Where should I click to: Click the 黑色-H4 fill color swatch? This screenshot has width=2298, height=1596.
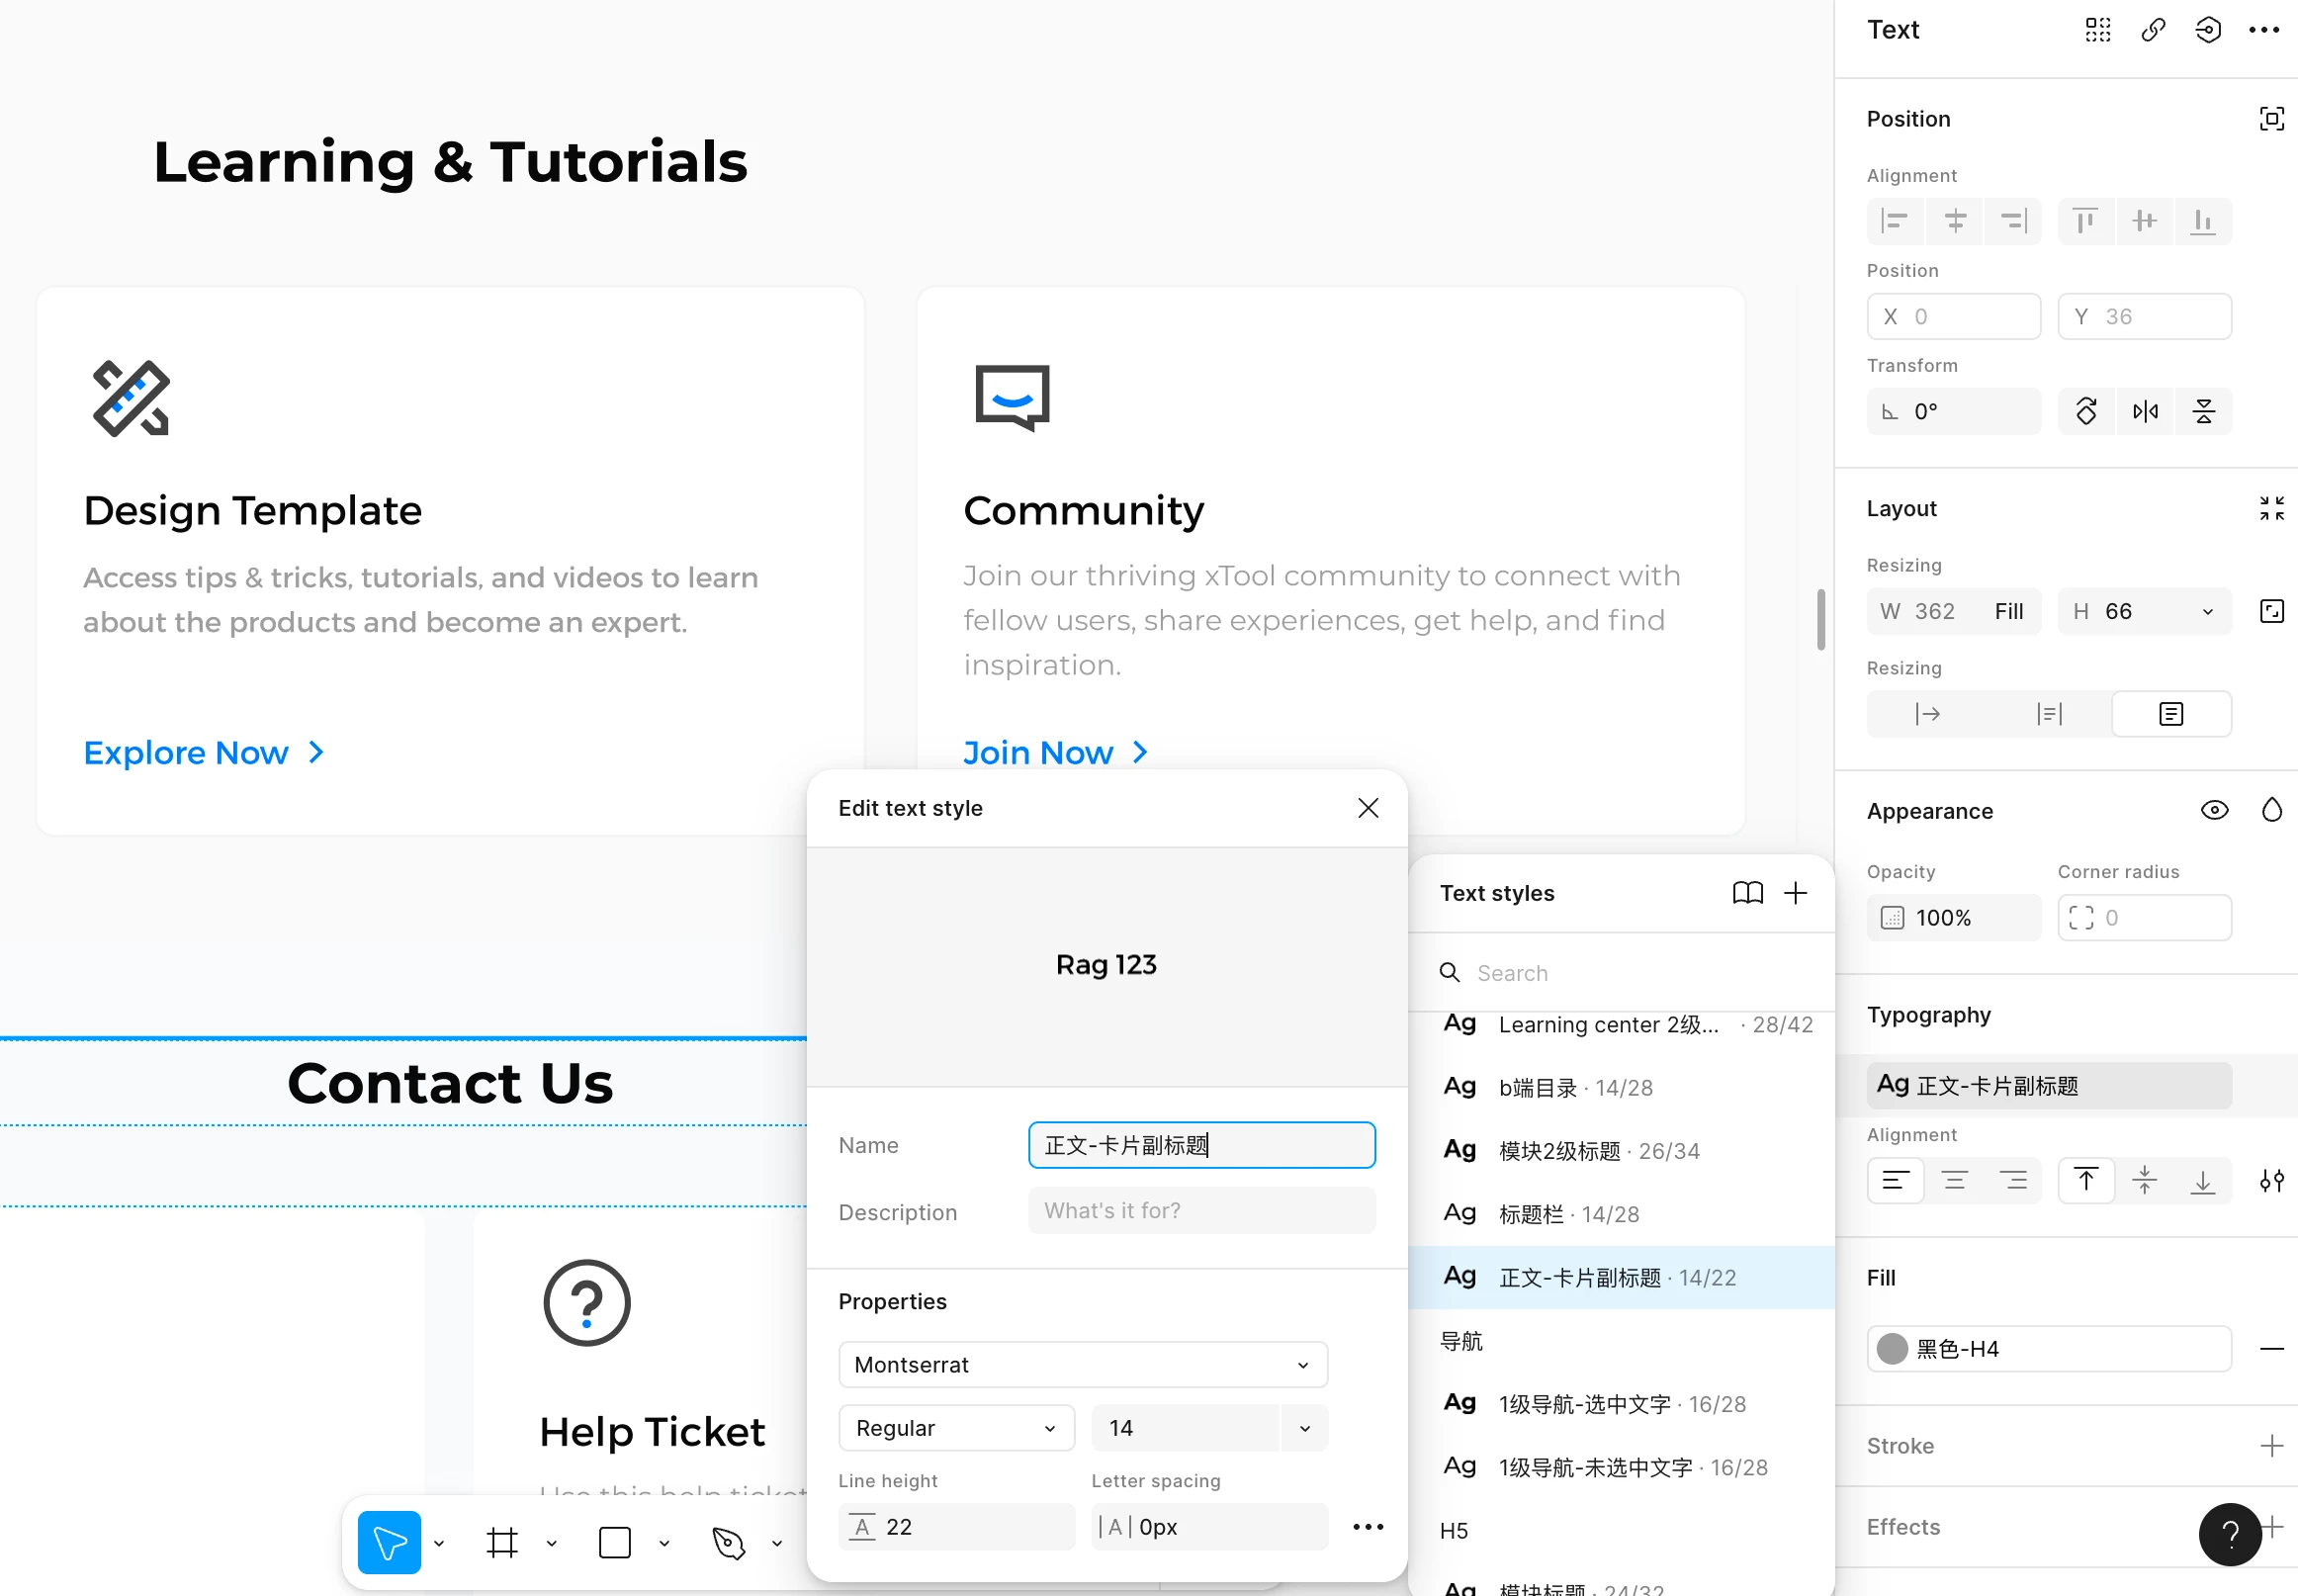[1892, 1349]
